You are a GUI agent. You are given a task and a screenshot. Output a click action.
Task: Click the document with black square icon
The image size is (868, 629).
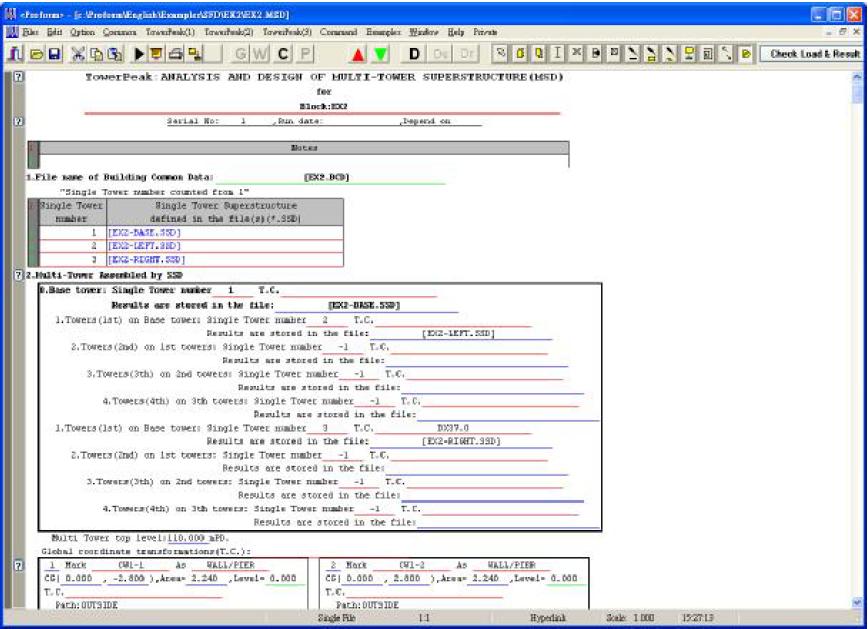coord(595,54)
